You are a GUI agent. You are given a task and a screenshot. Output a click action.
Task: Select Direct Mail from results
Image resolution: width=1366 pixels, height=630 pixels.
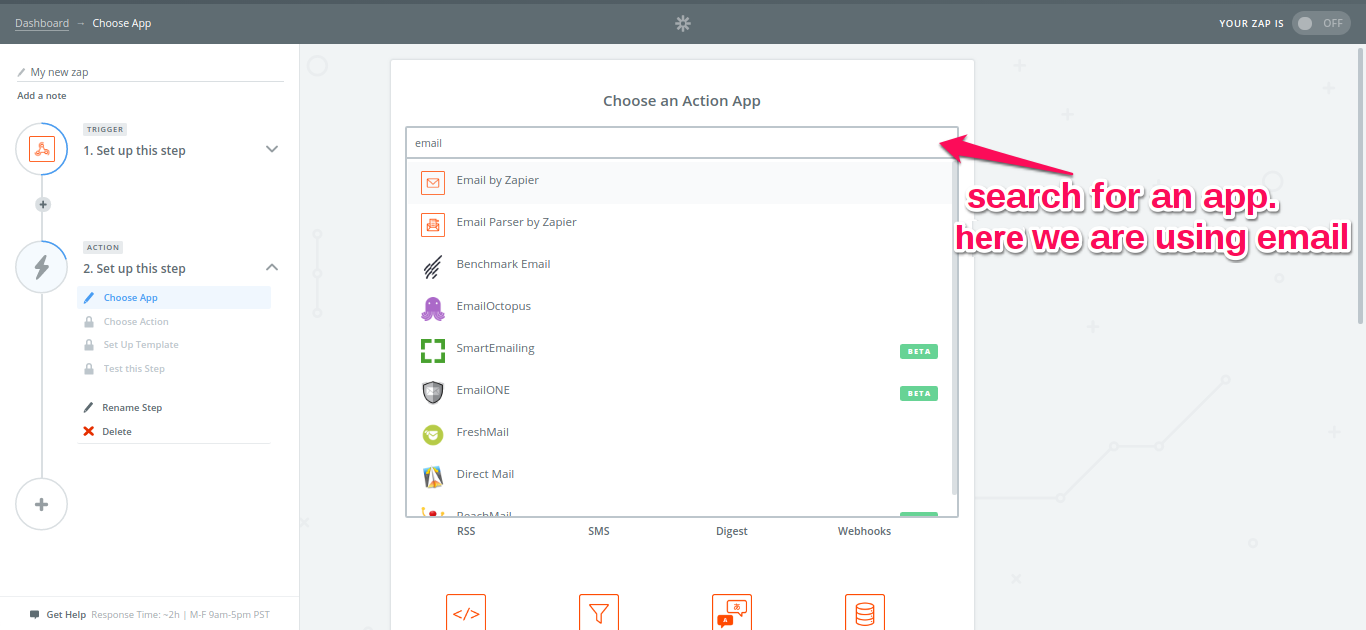tap(680, 475)
